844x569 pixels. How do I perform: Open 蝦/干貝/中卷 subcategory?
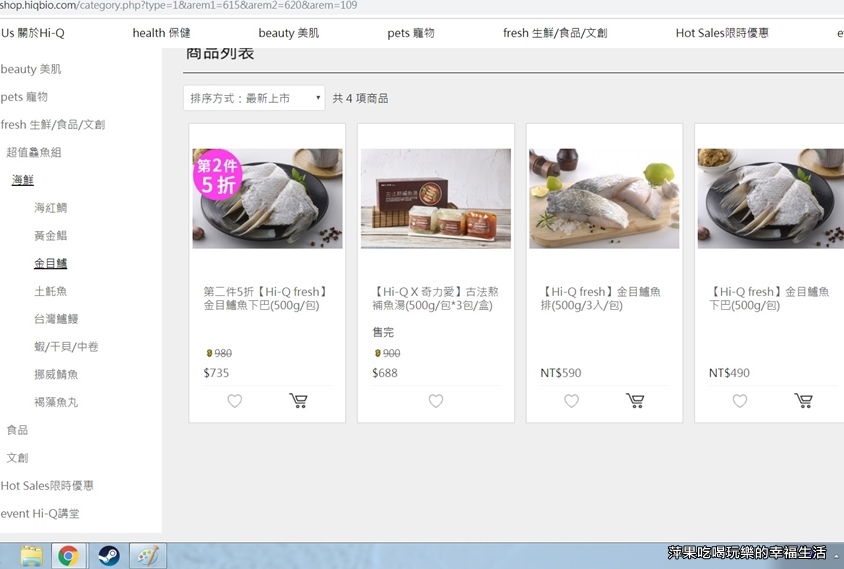[x=66, y=347]
